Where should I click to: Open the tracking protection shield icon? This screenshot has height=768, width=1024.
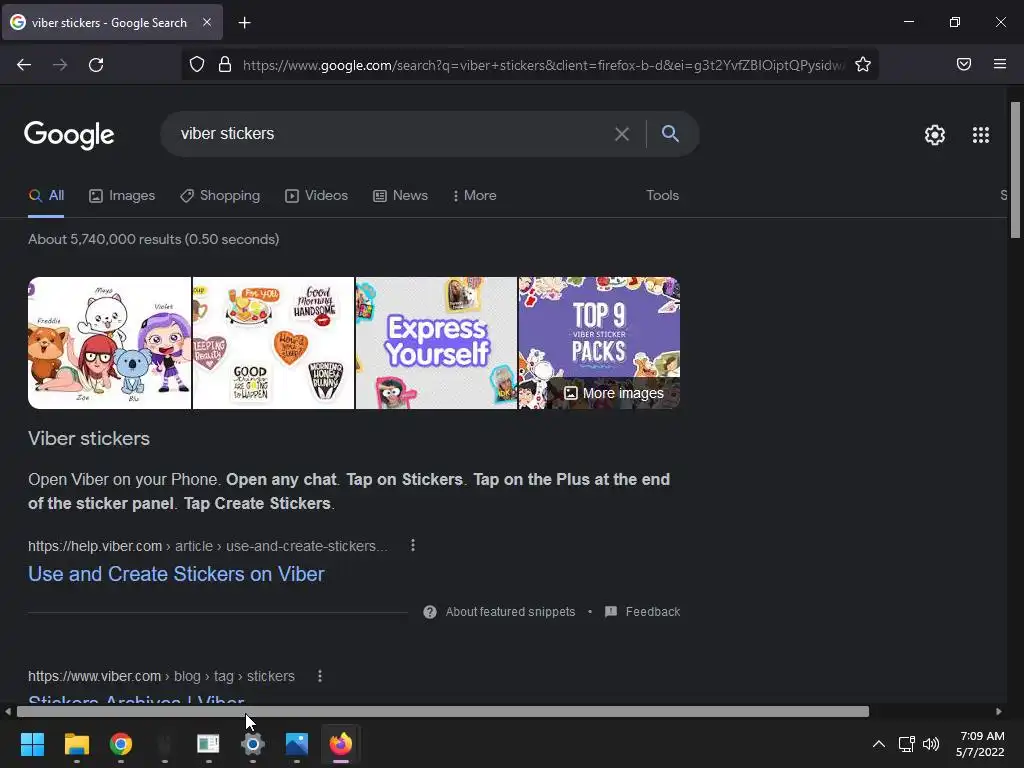tap(197, 64)
